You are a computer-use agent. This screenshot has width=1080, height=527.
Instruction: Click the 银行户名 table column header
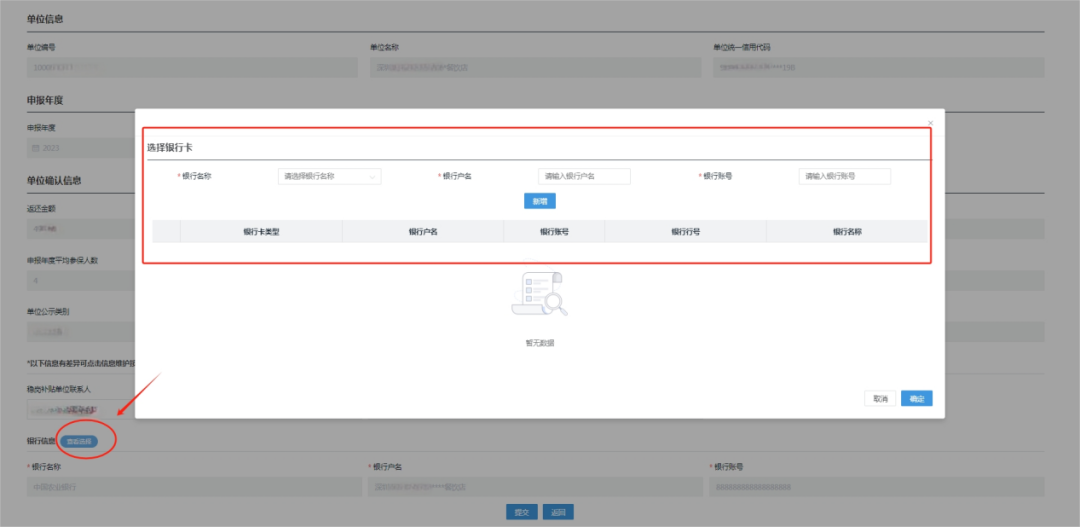click(422, 231)
